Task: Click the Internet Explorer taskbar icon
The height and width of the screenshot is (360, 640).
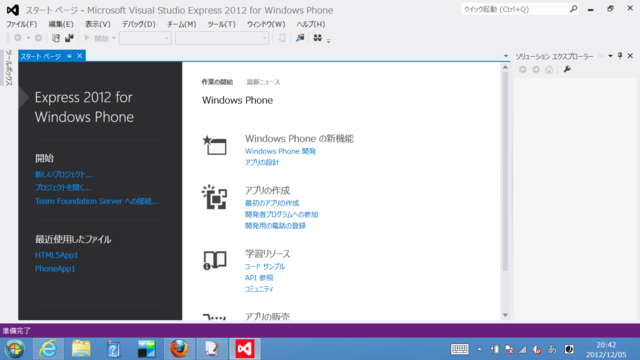Action: 48,349
